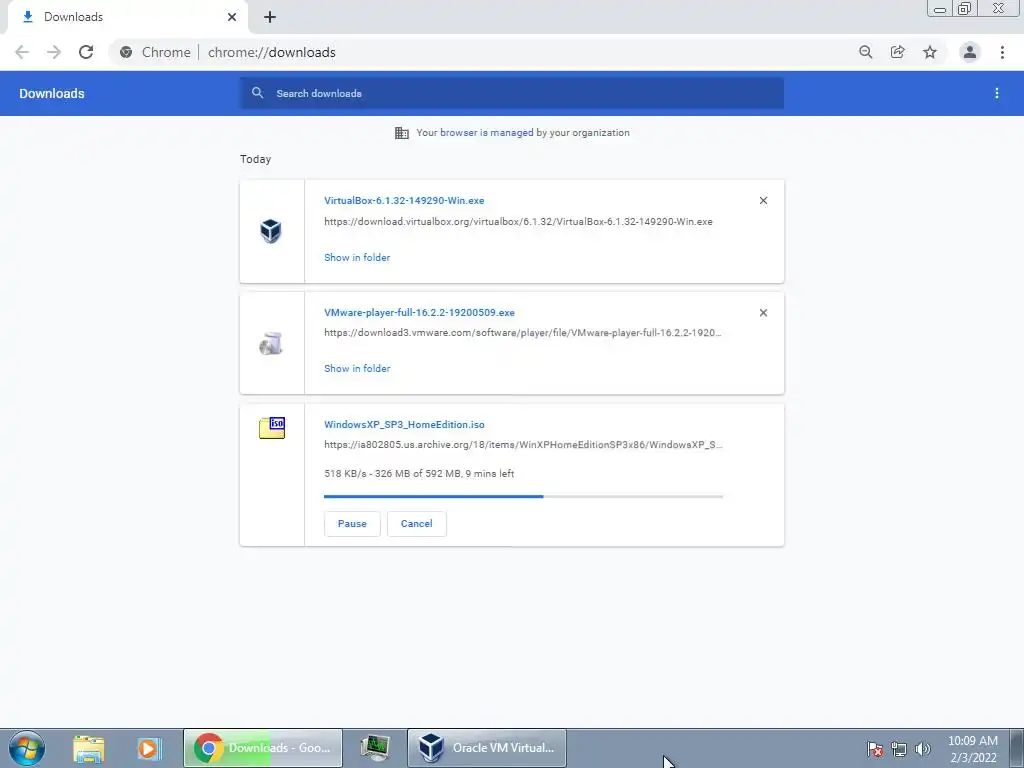Screen dimensions: 1024x768
Task: Open the Chrome profile avatar
Action: [x=970, y=52]
